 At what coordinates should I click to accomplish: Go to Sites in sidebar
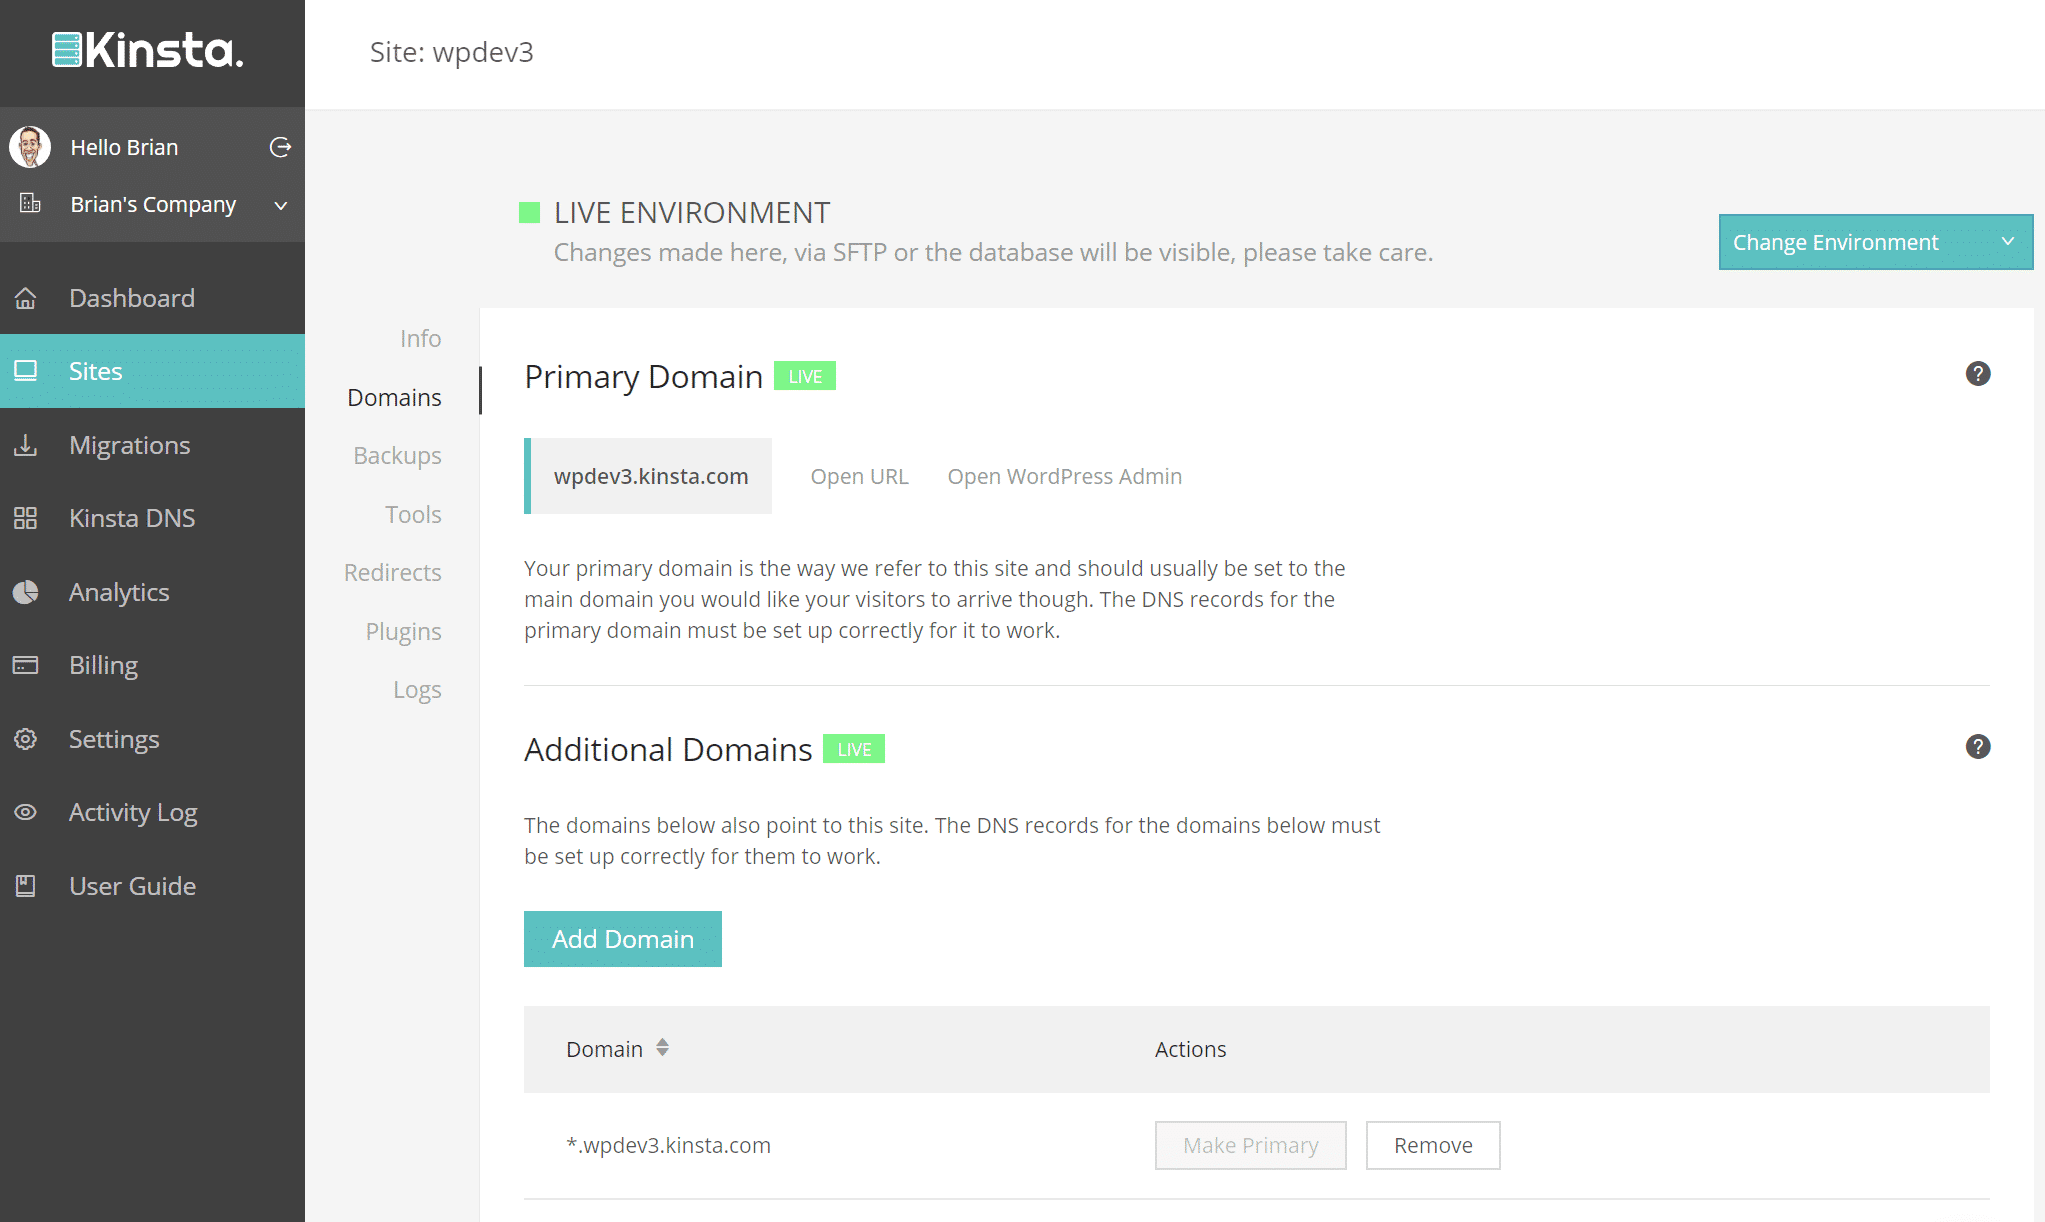tap(152, 371)
